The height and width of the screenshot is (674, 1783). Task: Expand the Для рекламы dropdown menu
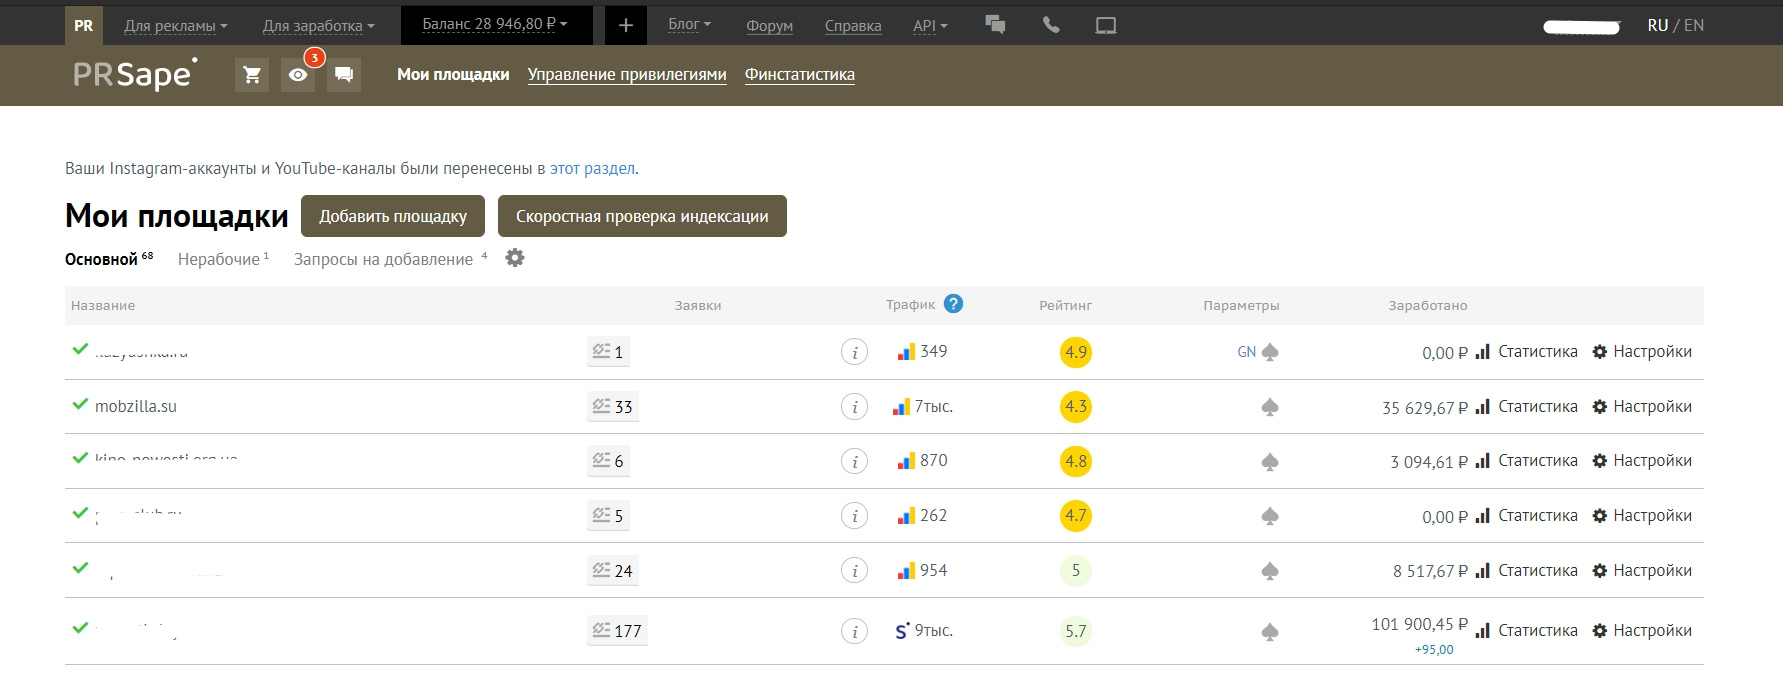[x=175, y=26]
